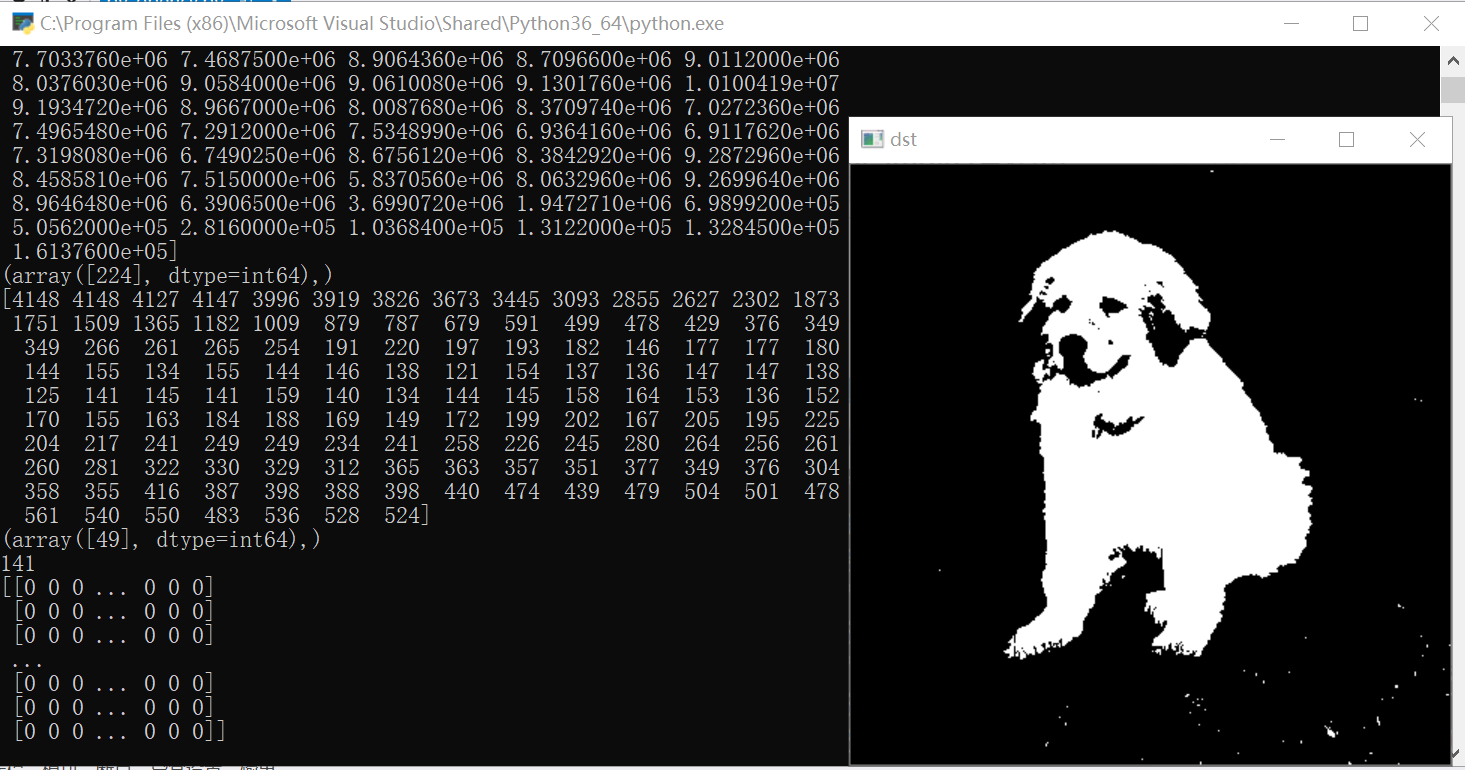Click histogram count 1509 in the array
Viewport: 1465px width, 770px height.
click(x=96, y=323)
